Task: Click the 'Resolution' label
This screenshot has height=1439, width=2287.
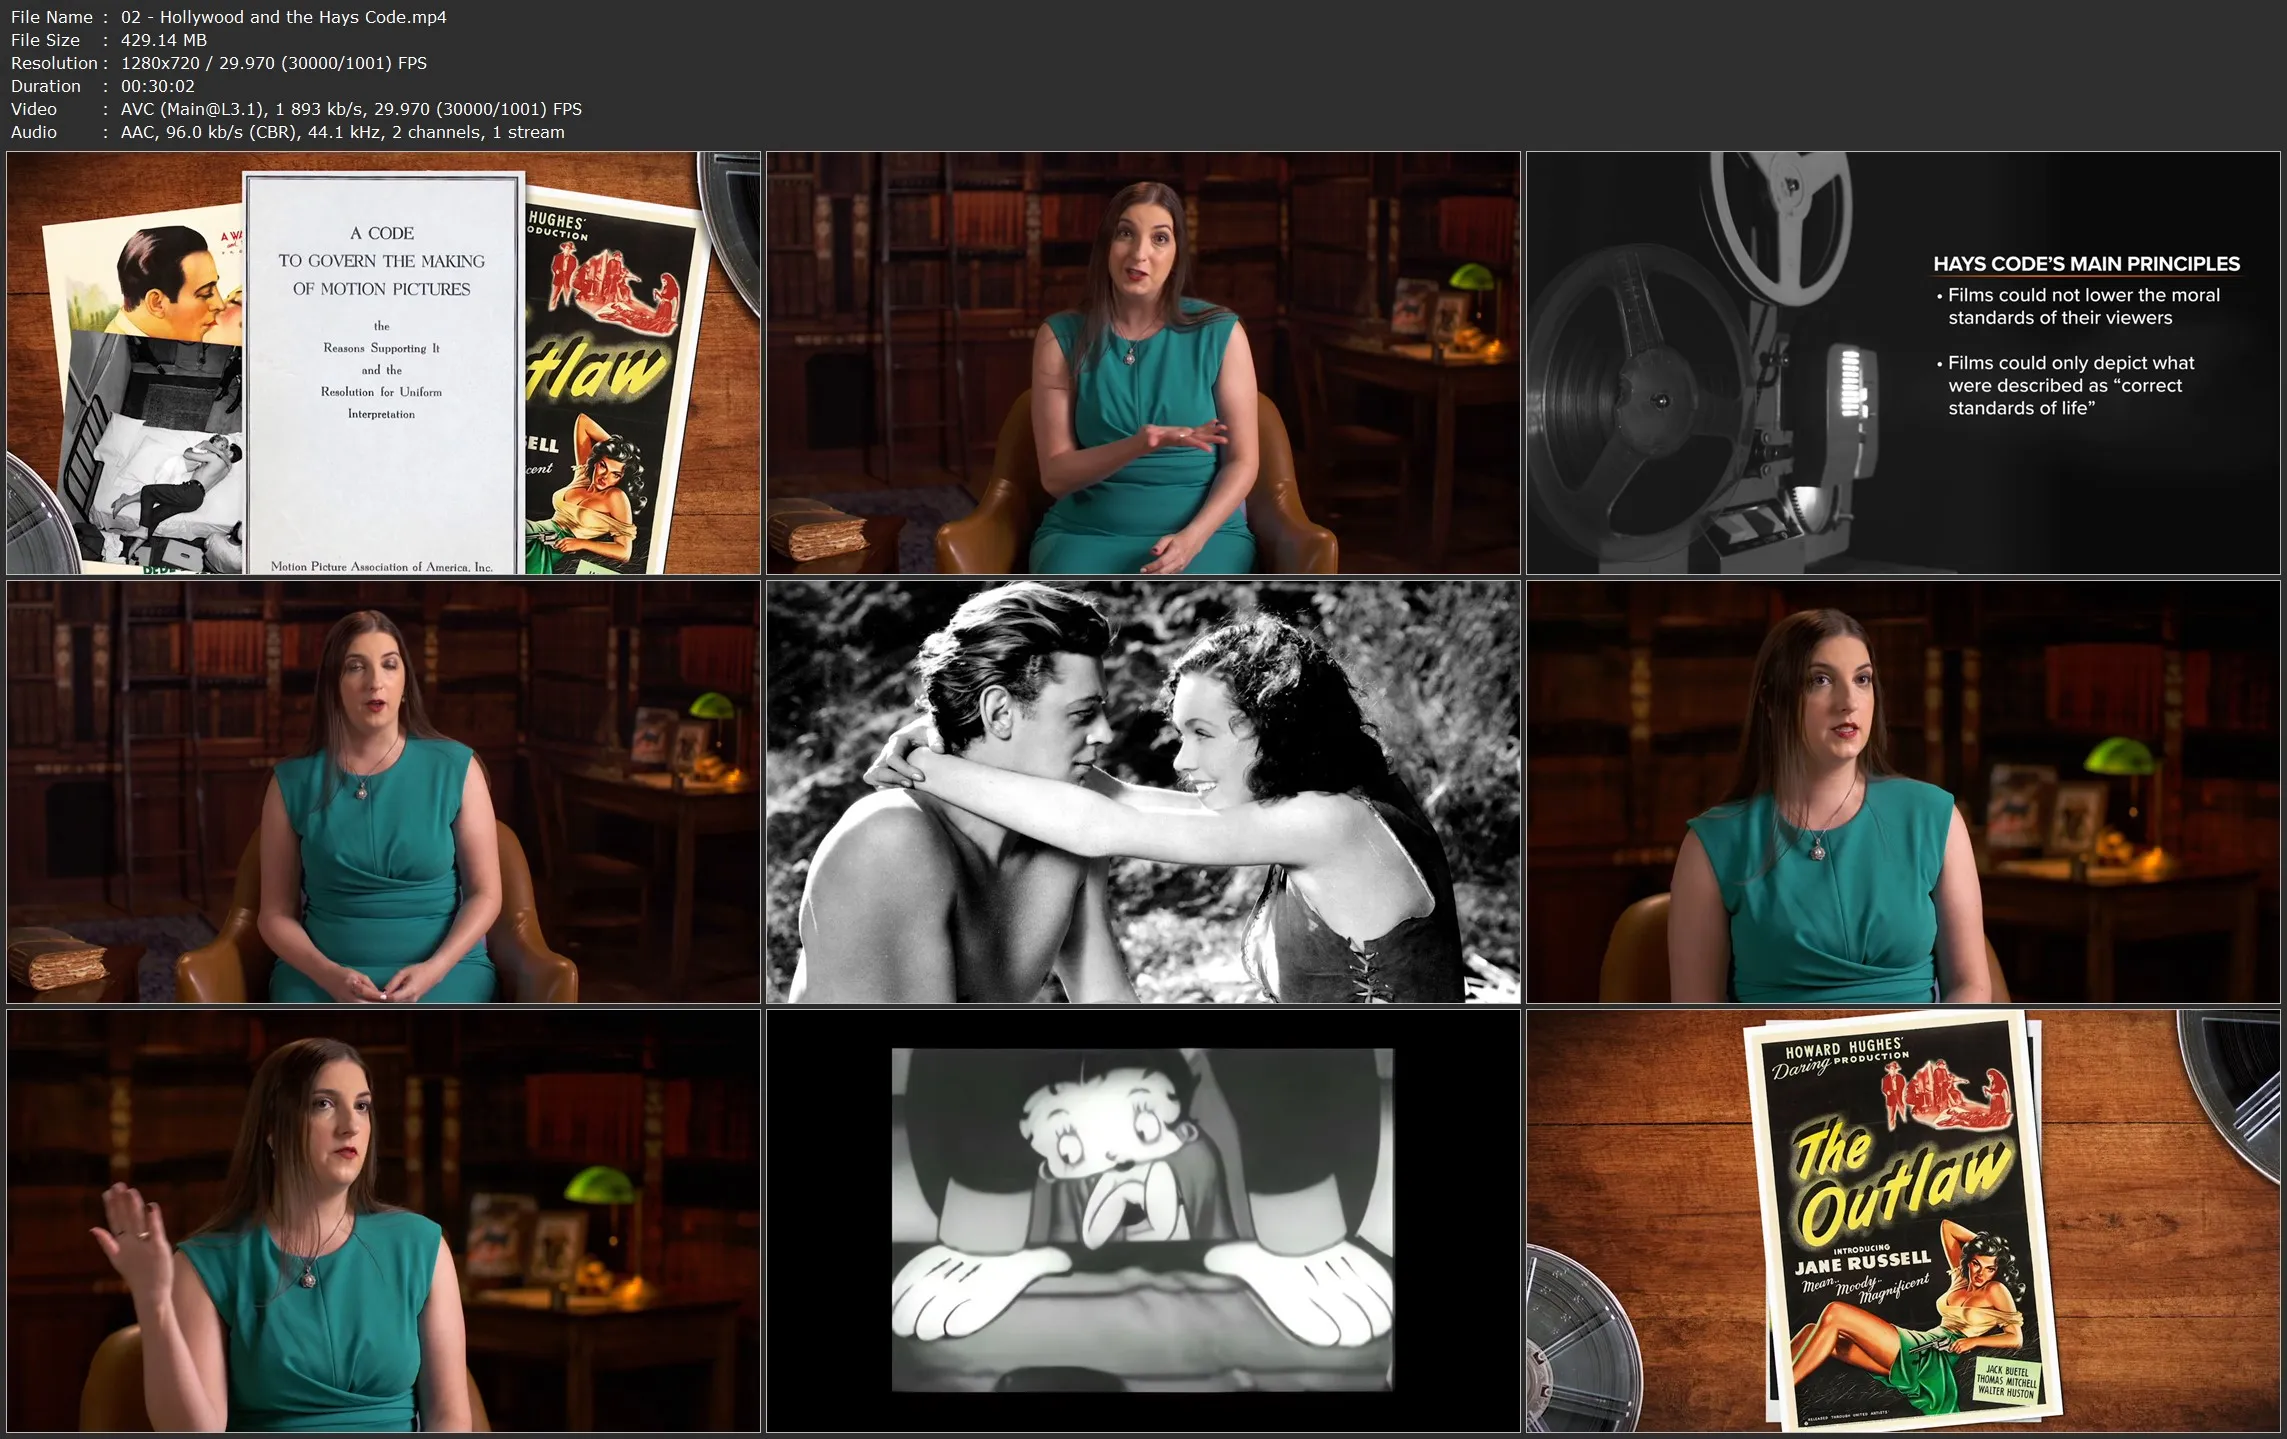Action: pos(54,63)
